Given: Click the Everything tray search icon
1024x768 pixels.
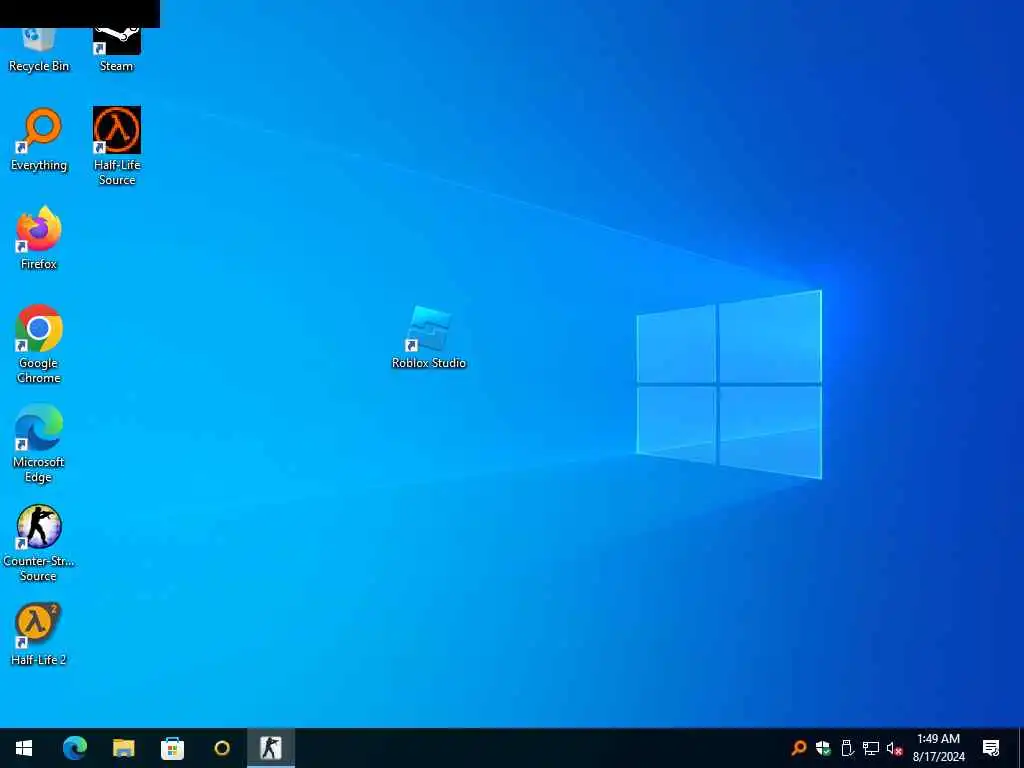Looking at the screenshot, I should 799,748.
